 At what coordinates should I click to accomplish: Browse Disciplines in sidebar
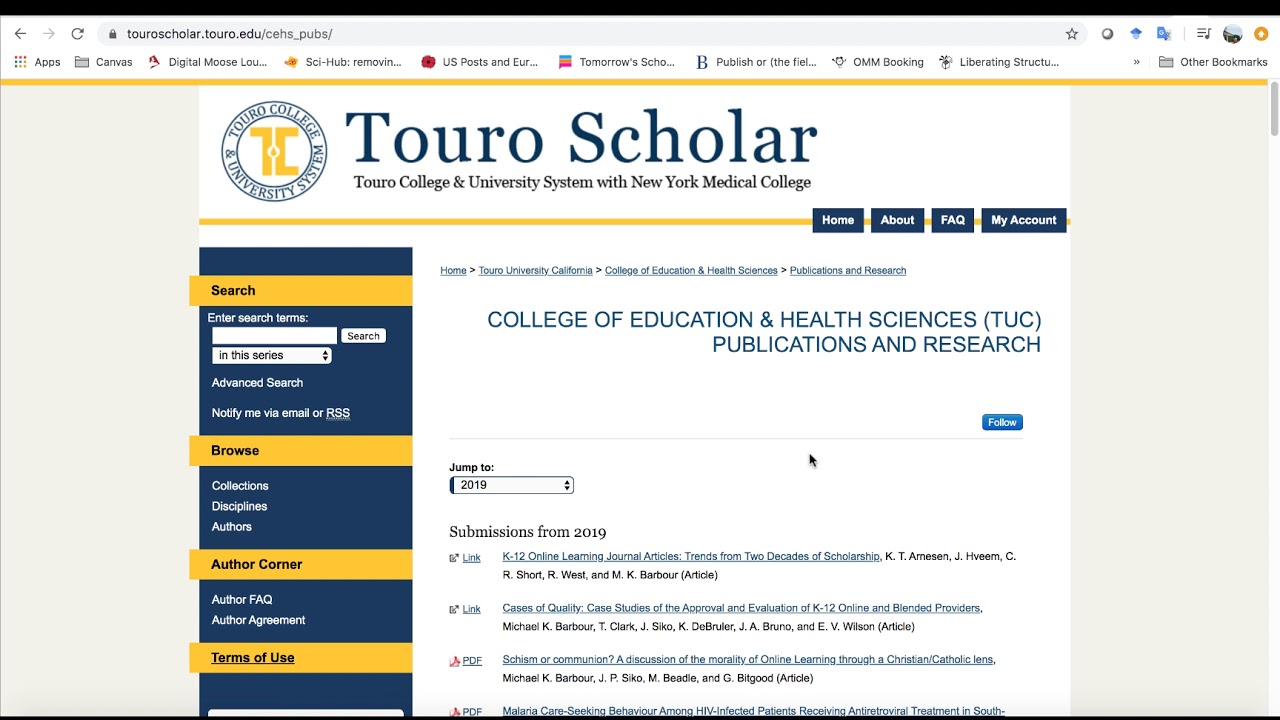click(x=239, y=506)
